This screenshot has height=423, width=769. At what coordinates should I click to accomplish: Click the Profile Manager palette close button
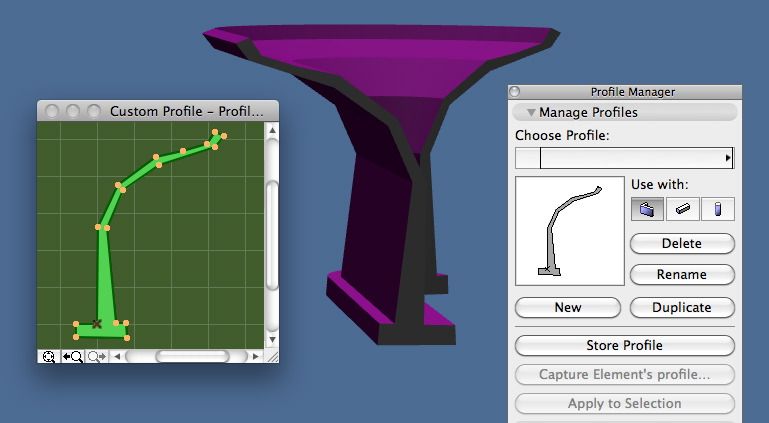(x=514, y=92)
